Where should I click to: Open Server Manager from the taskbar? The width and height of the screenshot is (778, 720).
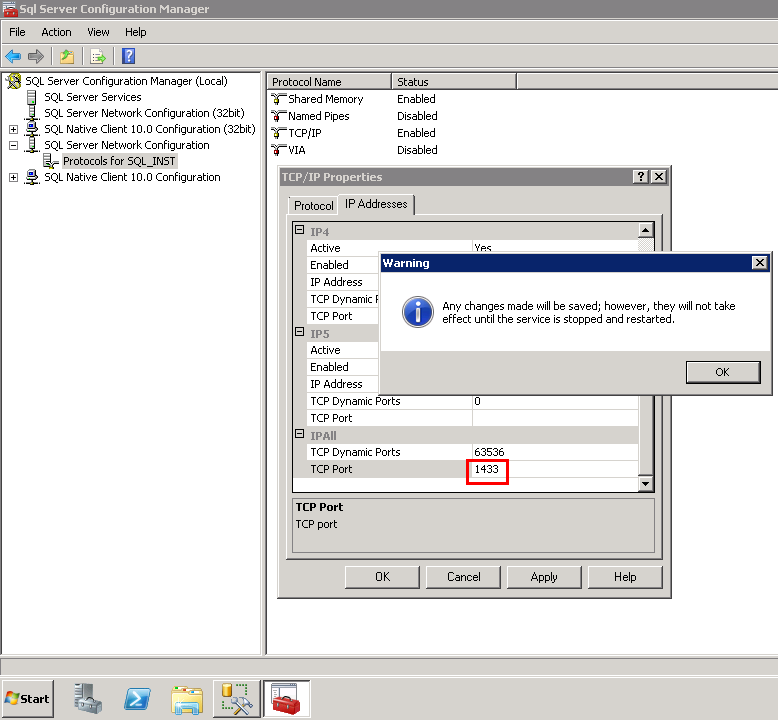88,699
